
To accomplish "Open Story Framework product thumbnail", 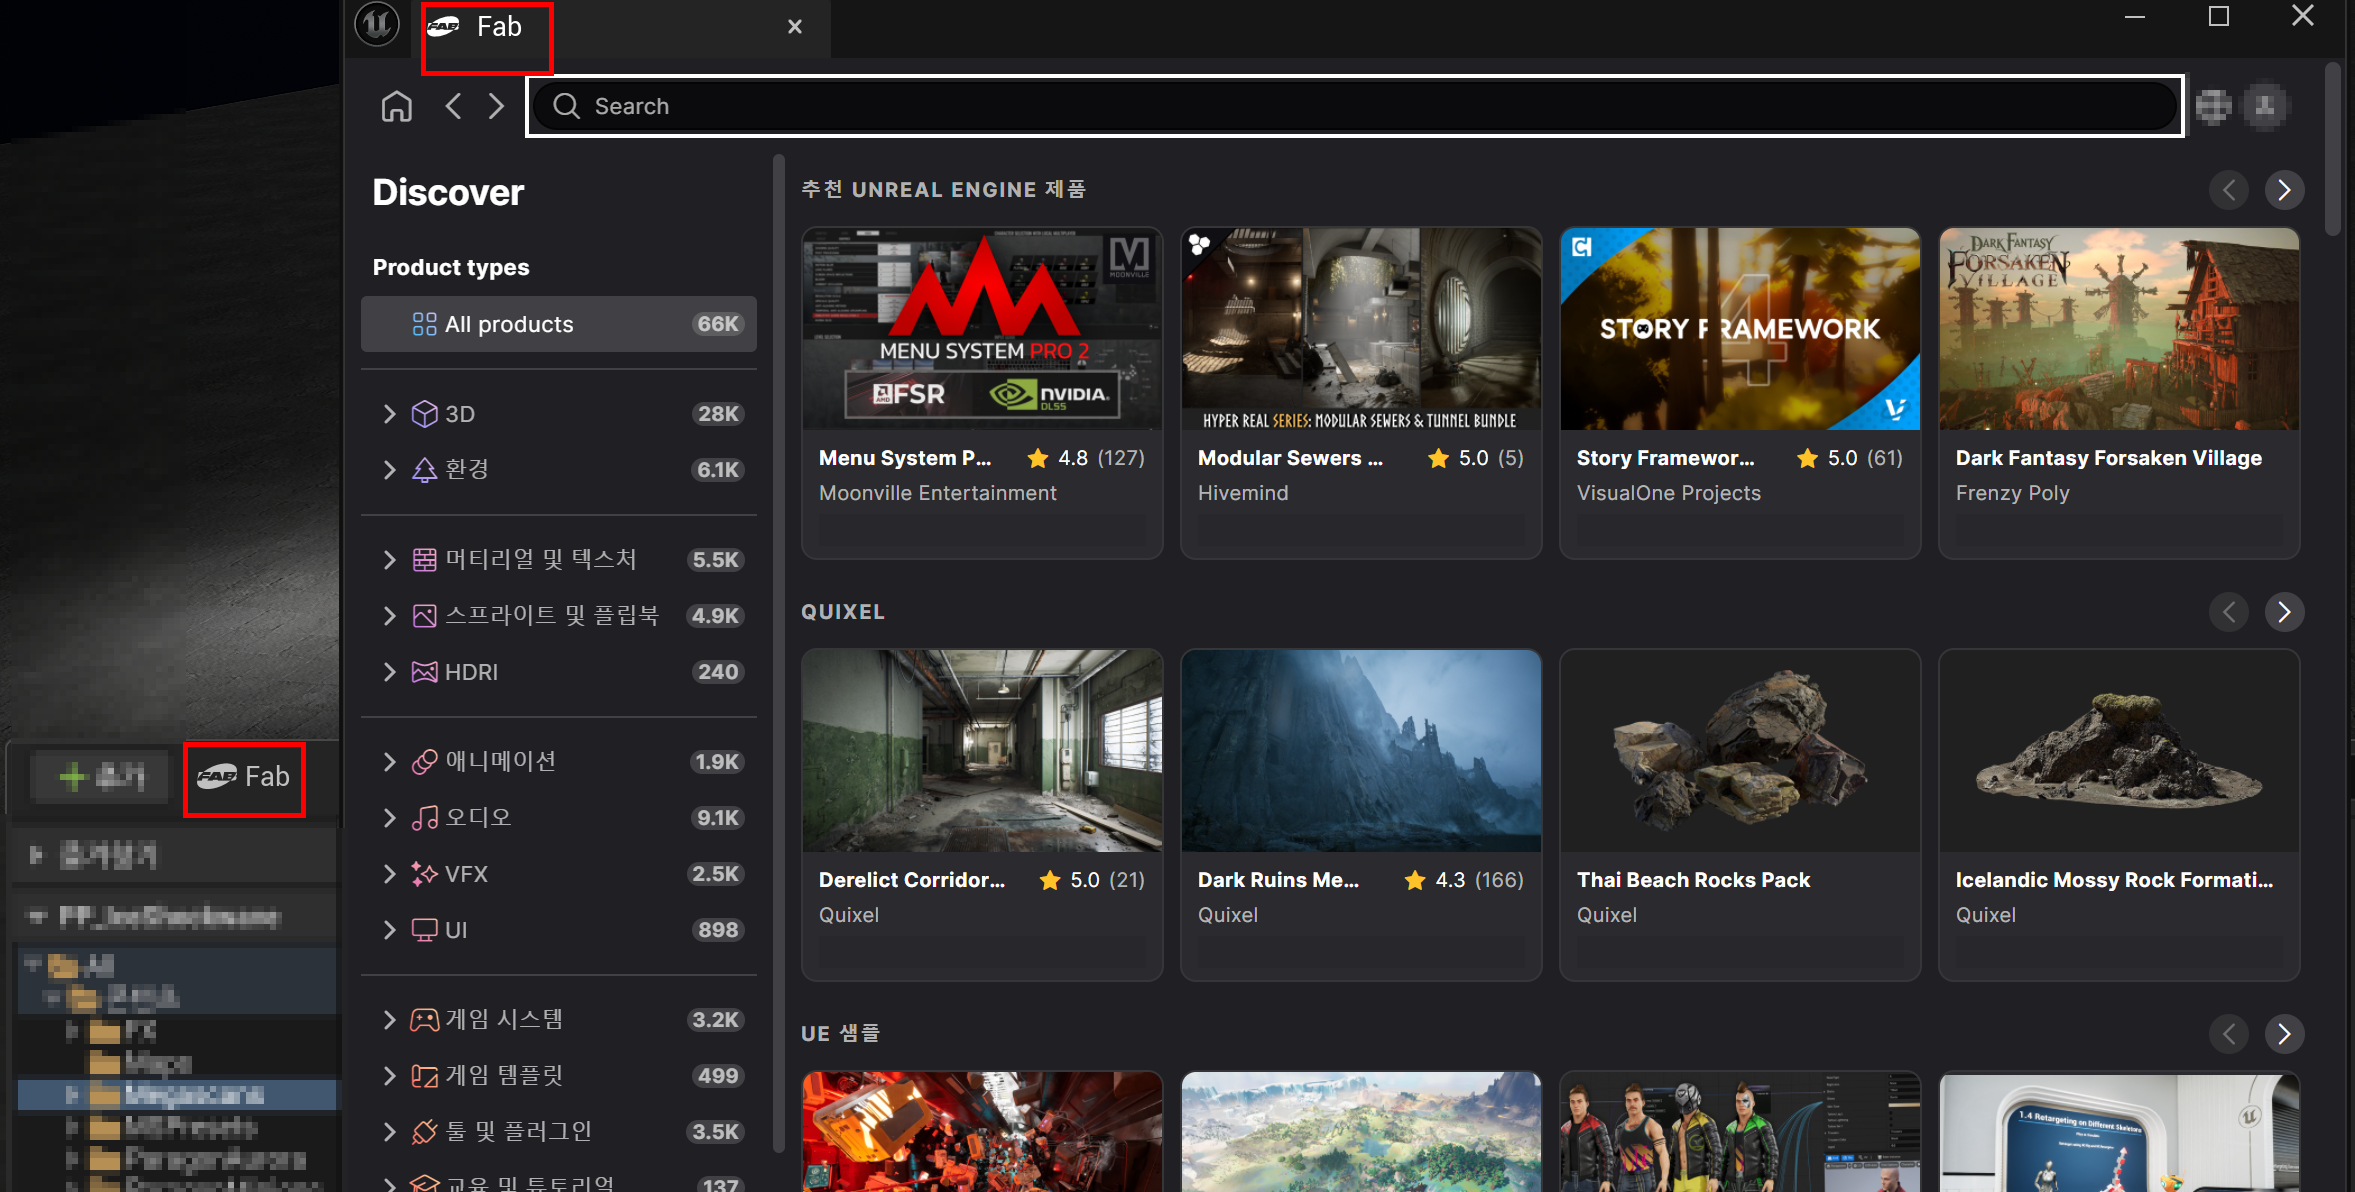I will pos(1739,329).
